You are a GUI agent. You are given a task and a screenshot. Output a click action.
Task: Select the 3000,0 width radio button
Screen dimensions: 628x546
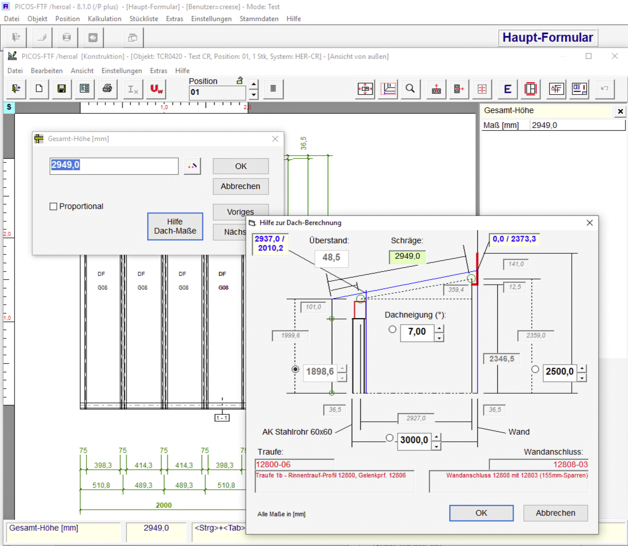tap(390, 438)
